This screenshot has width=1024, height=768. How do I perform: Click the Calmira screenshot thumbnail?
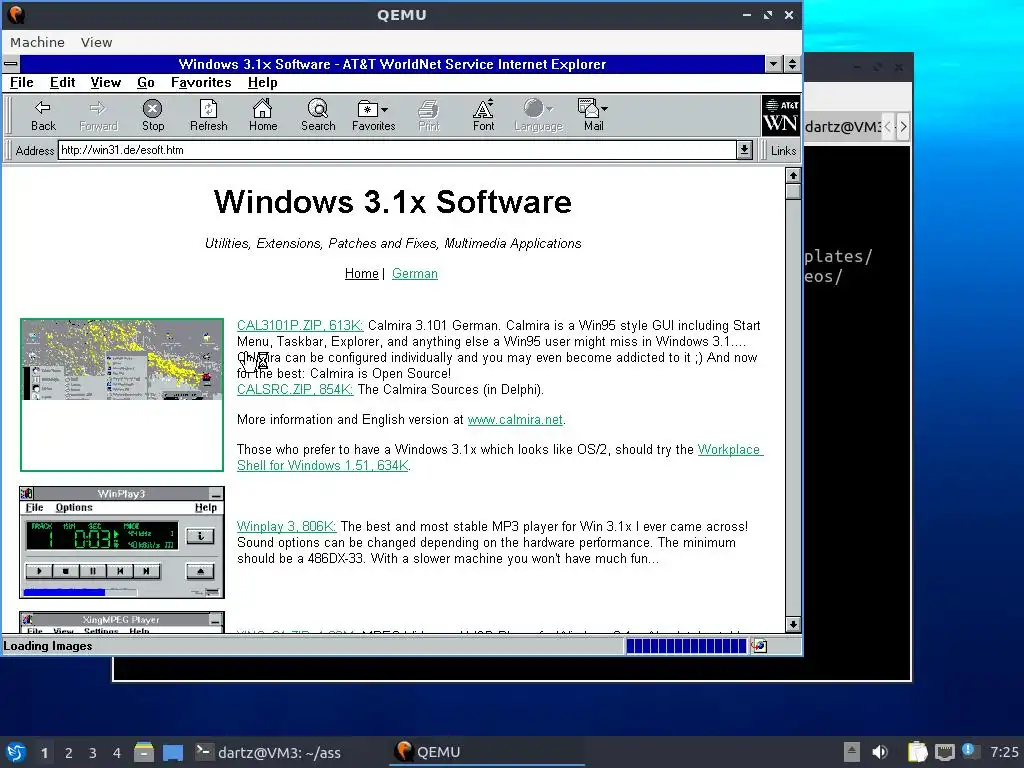click(x=122, y=394)
